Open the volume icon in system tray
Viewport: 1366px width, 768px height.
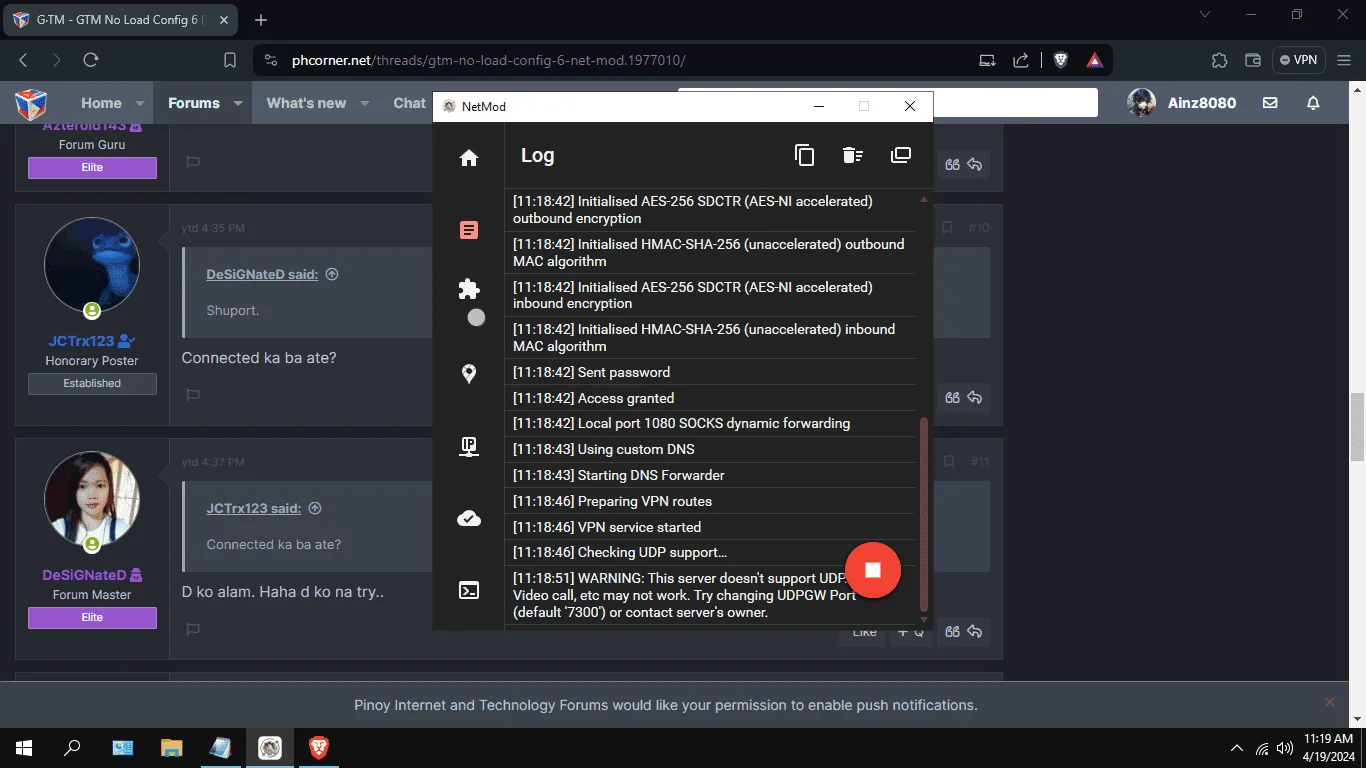[1285, 748]
